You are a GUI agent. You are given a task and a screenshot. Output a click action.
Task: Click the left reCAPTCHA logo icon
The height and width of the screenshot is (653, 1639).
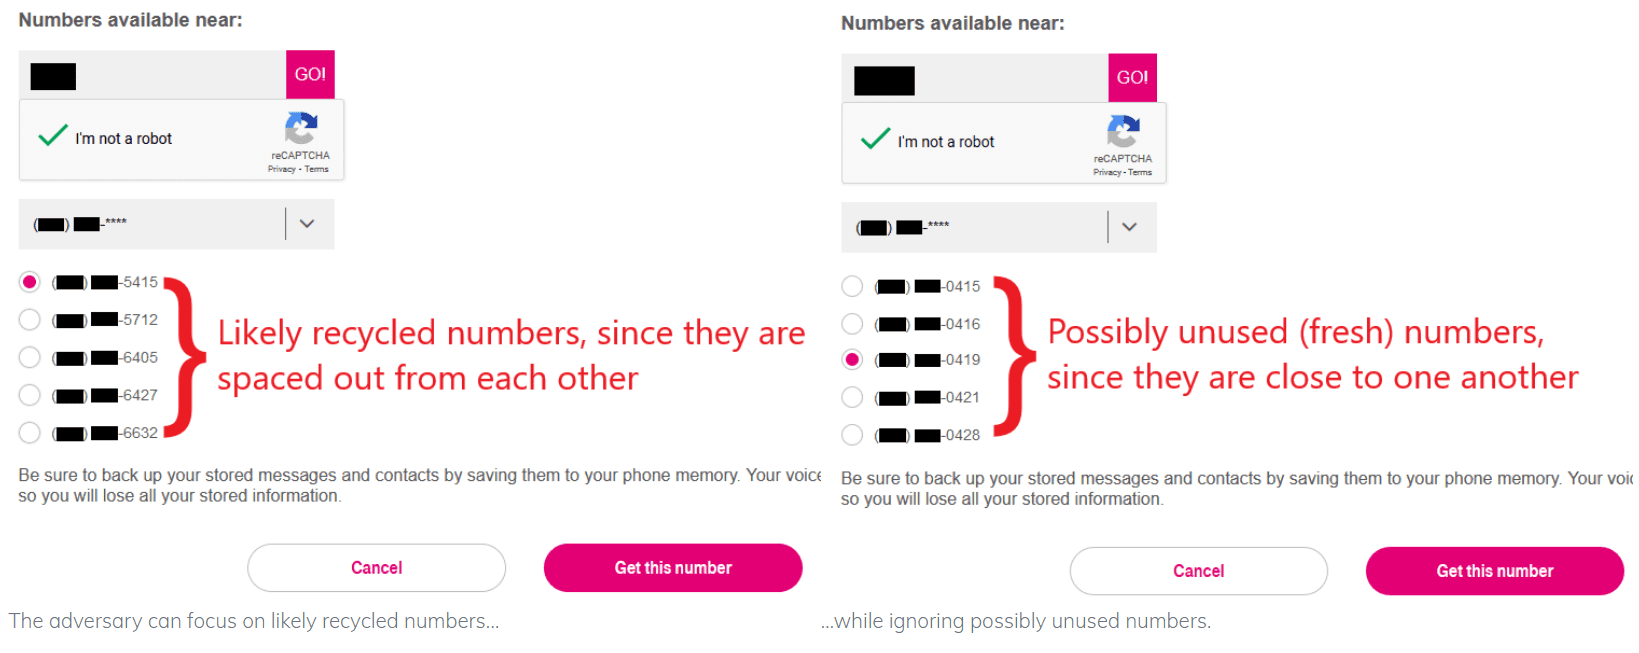pyautogui.click(x=300, y=129)
